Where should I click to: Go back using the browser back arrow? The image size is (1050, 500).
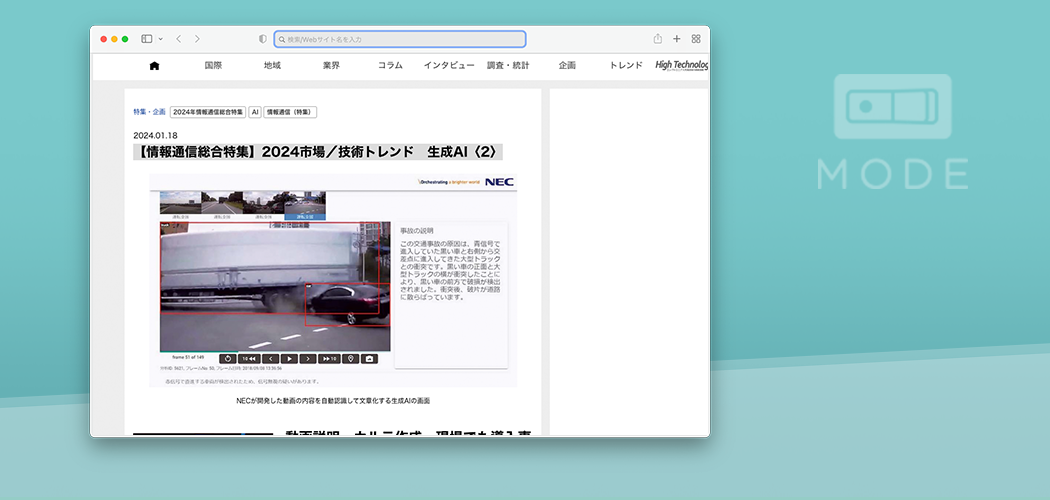[178, 39]
